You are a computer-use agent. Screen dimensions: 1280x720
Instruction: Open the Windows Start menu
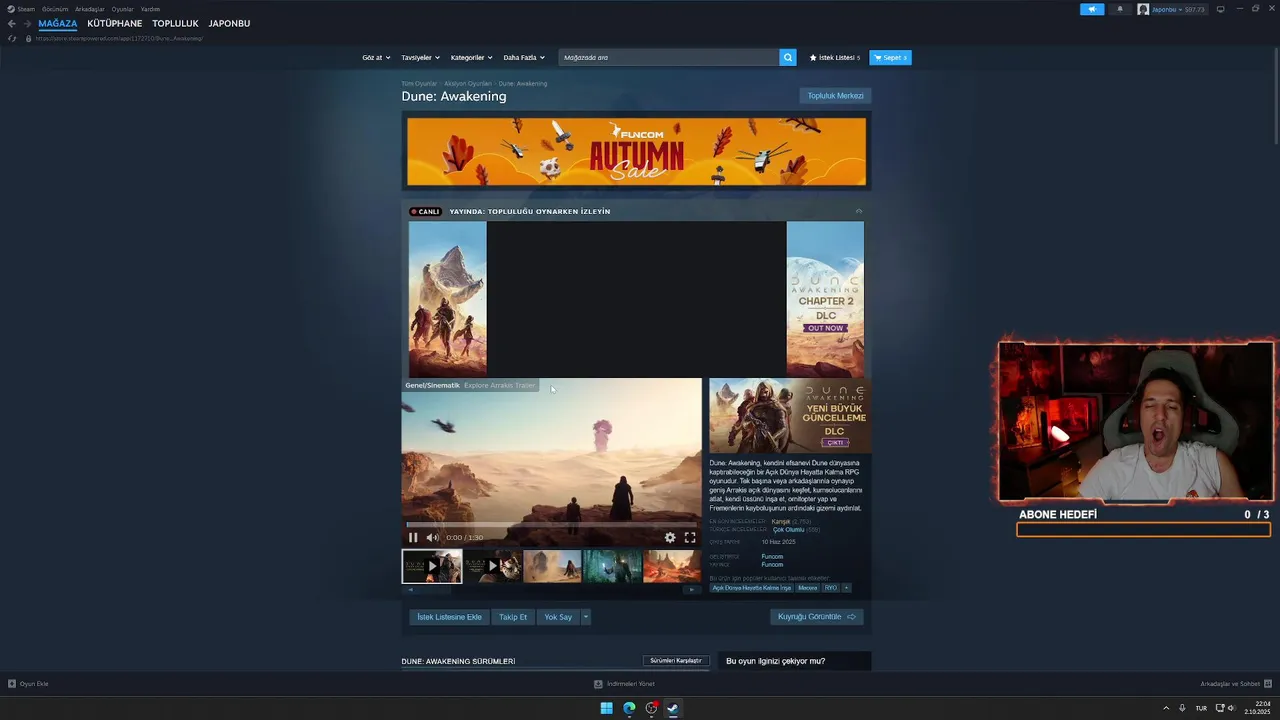(x=606, y=708)
